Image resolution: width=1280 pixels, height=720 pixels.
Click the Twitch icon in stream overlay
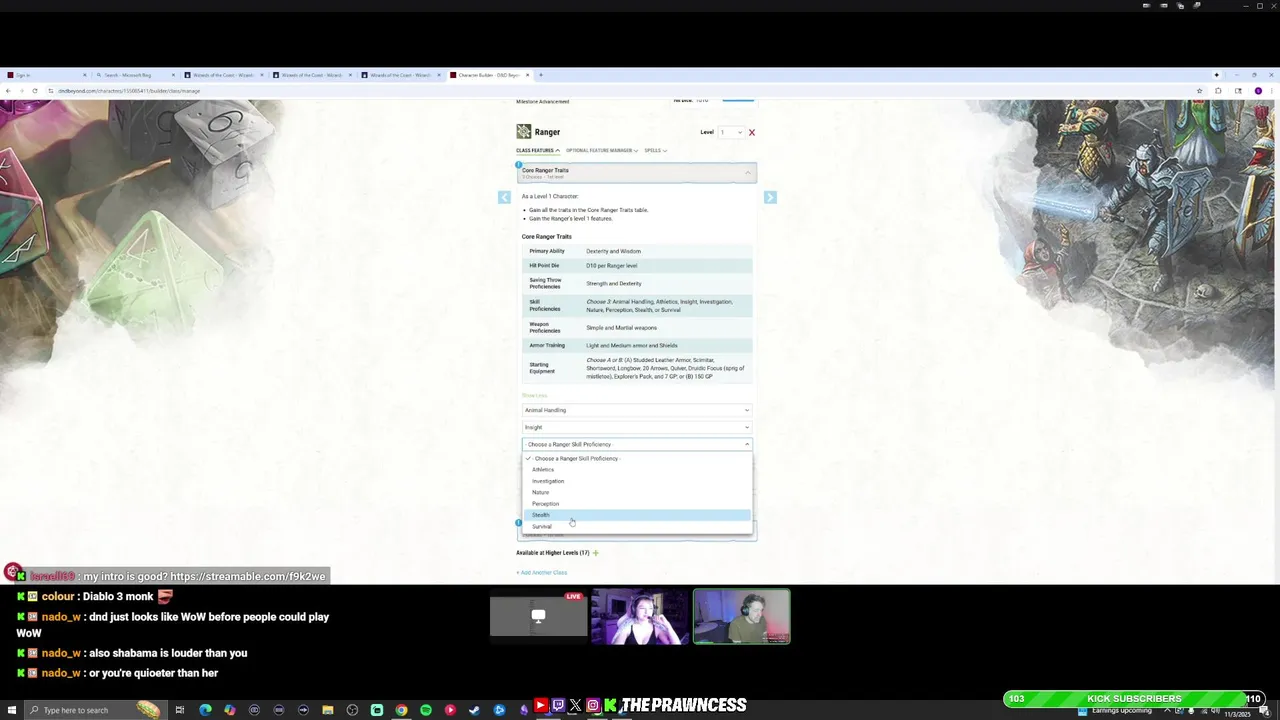pyautogui.click(x=558, y=706)
